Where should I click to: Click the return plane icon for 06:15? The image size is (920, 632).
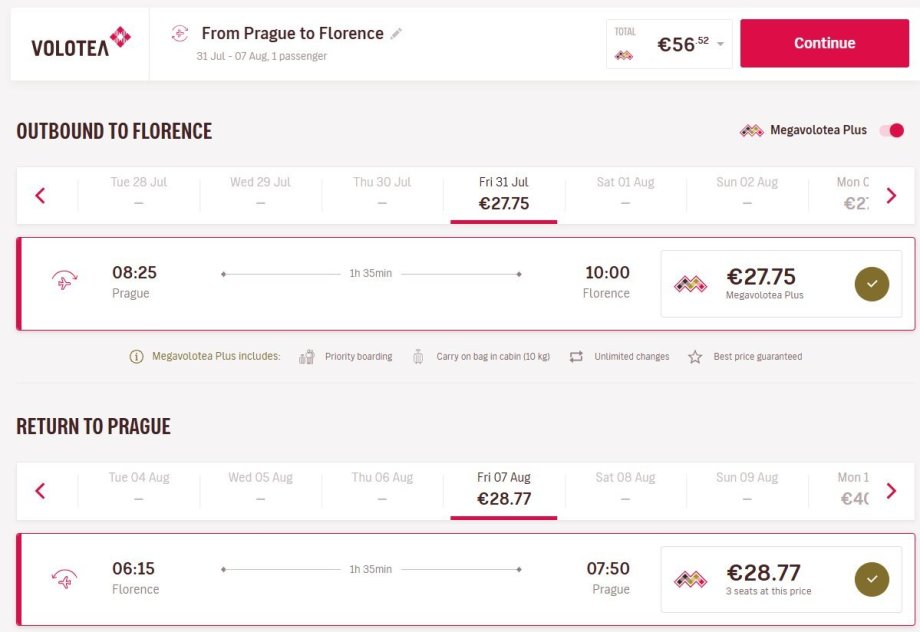click(x=65, y=578)
